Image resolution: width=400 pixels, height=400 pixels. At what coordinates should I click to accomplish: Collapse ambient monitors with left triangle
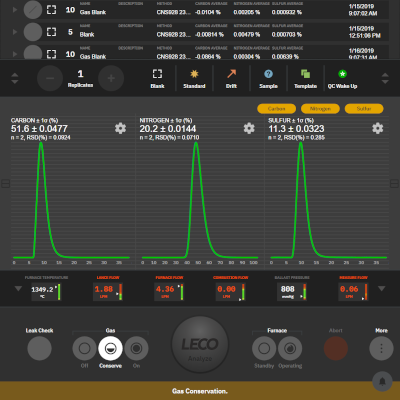18,289
